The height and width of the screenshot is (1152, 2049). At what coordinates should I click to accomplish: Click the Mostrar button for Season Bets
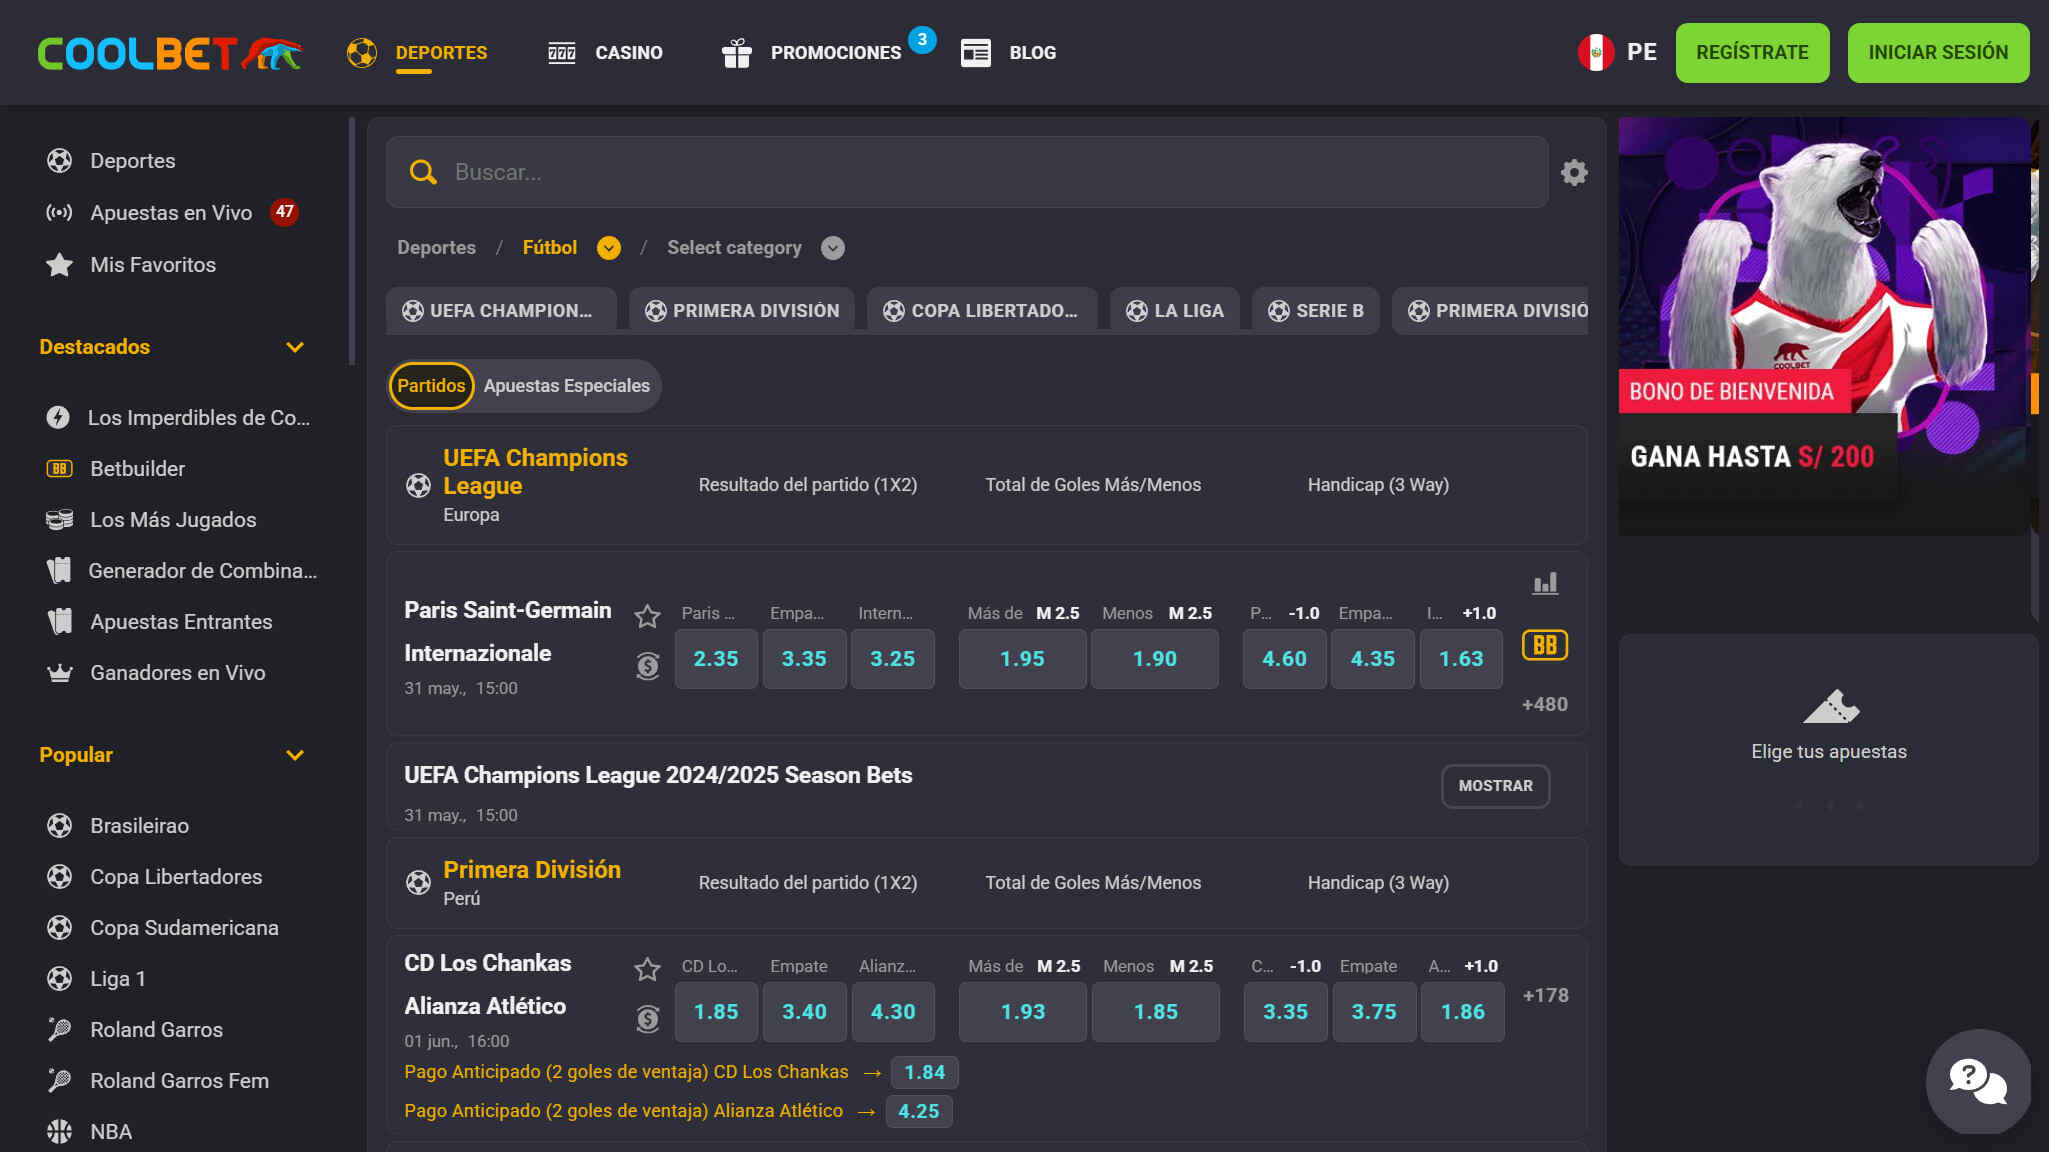point(1495,786)
